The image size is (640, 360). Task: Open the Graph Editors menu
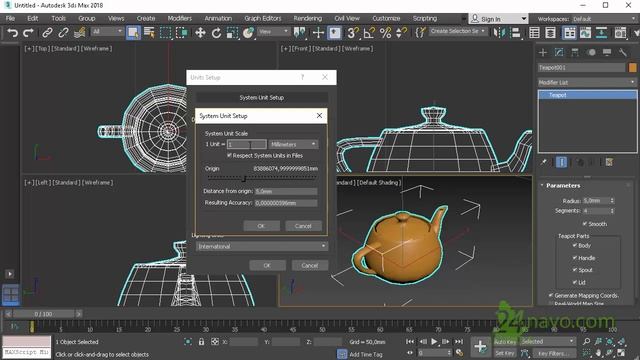(262, 18)
